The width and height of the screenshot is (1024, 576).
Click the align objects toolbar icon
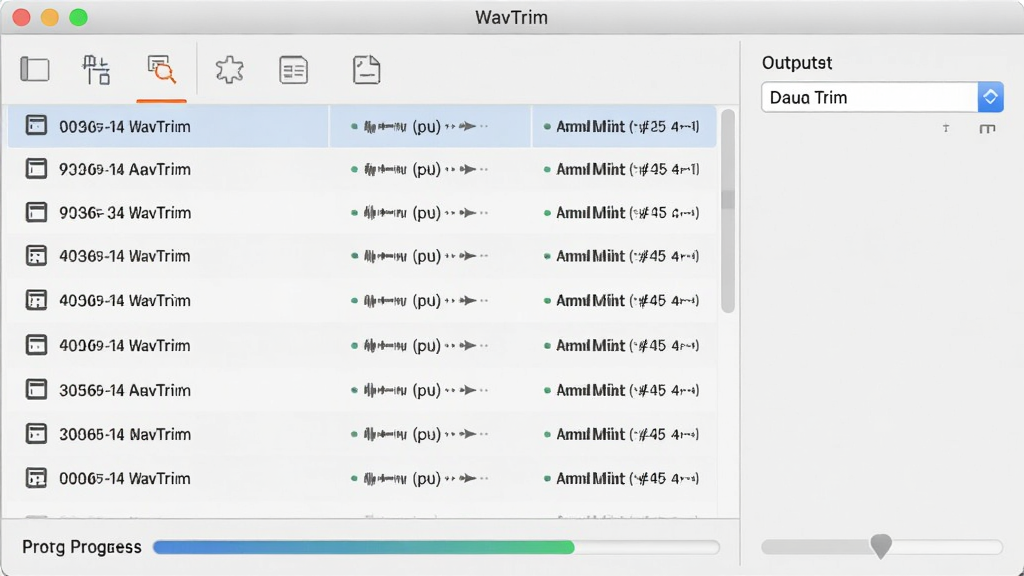pyautogui.click(x=97, y=70)
